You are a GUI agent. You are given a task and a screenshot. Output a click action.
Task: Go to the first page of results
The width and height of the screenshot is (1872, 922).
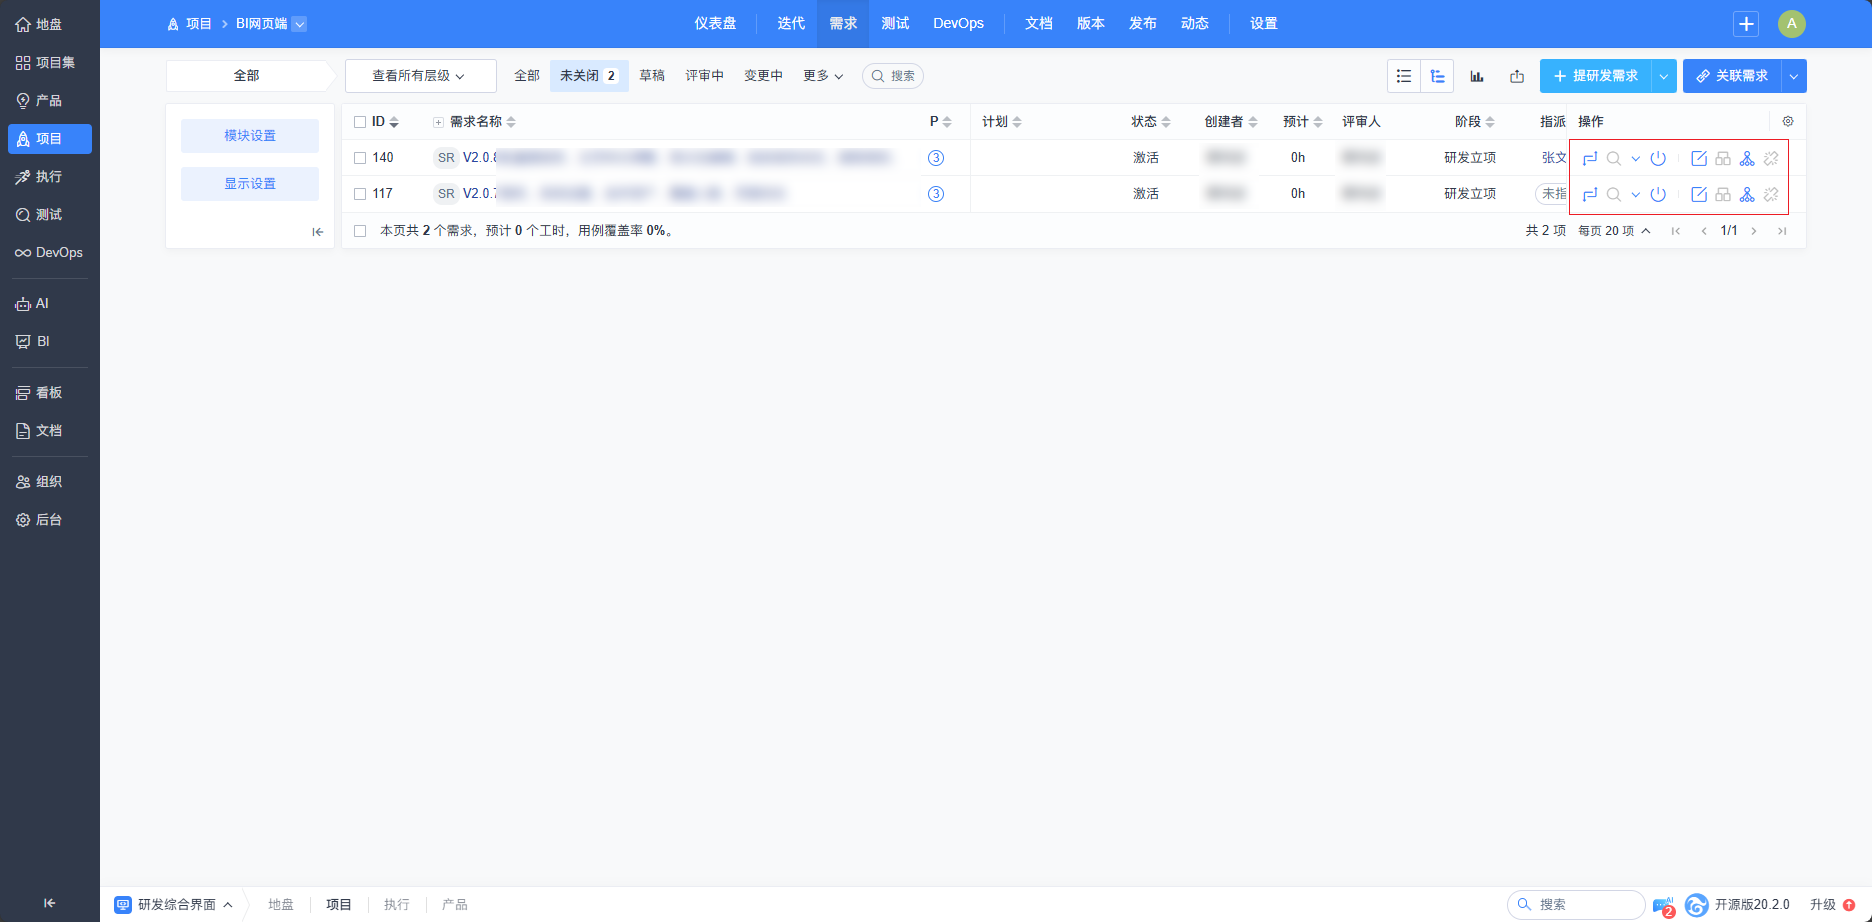click(x=1676, y=231)
